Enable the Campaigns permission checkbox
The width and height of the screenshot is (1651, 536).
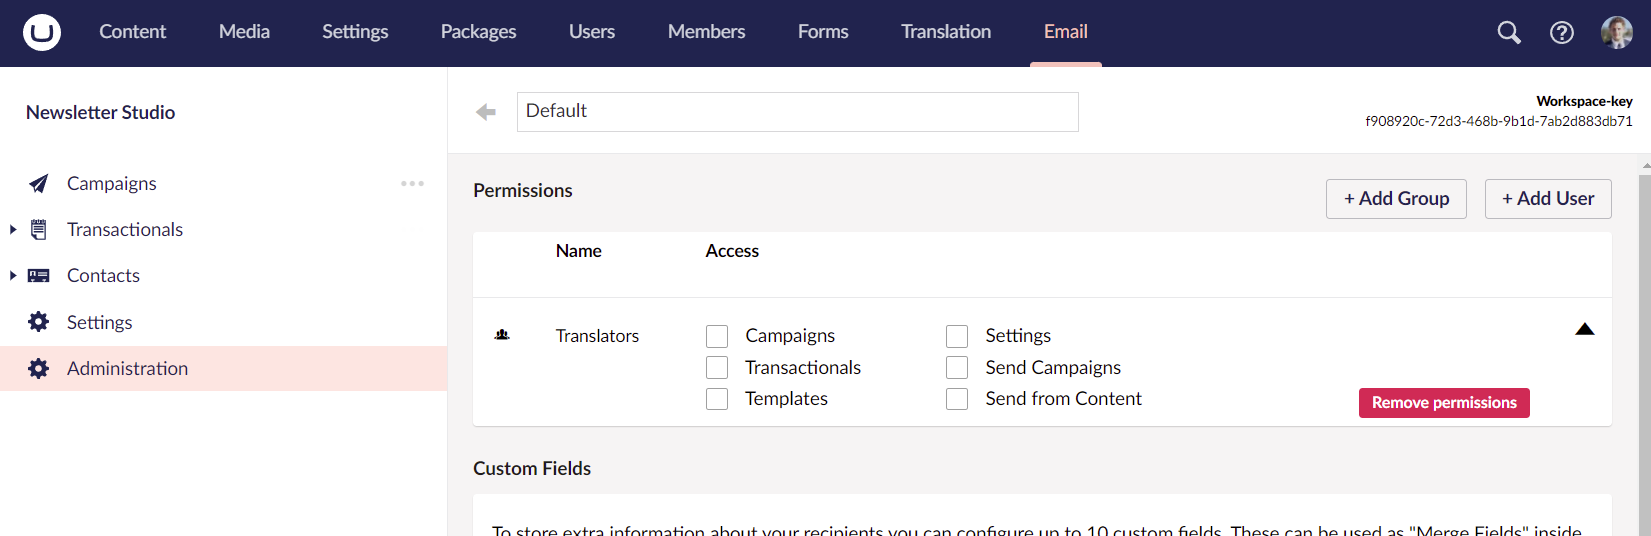tap(717, 336)
